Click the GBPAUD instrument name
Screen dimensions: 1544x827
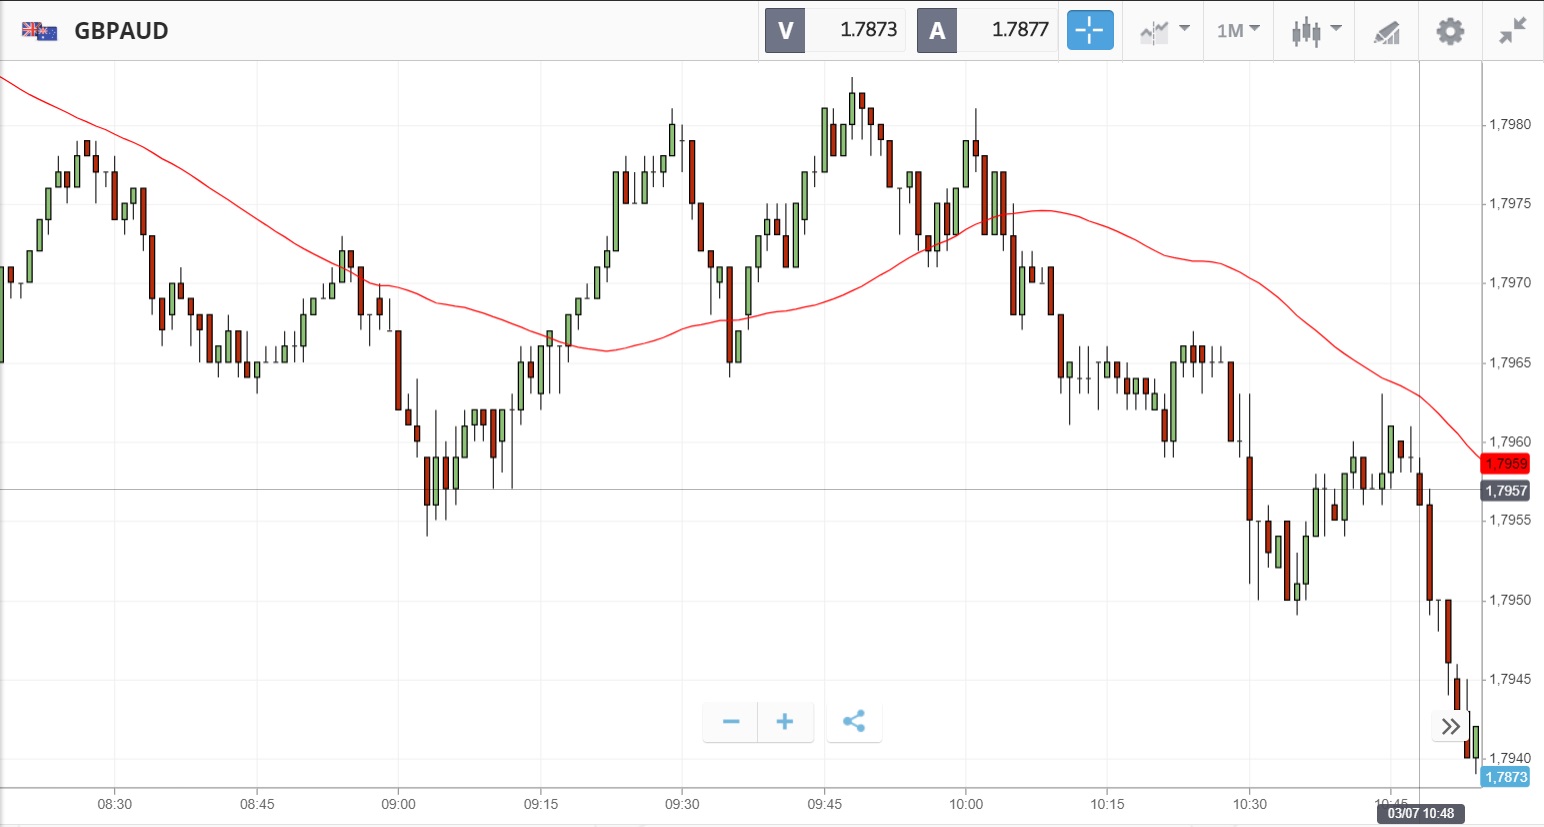[x=121, y=31]
